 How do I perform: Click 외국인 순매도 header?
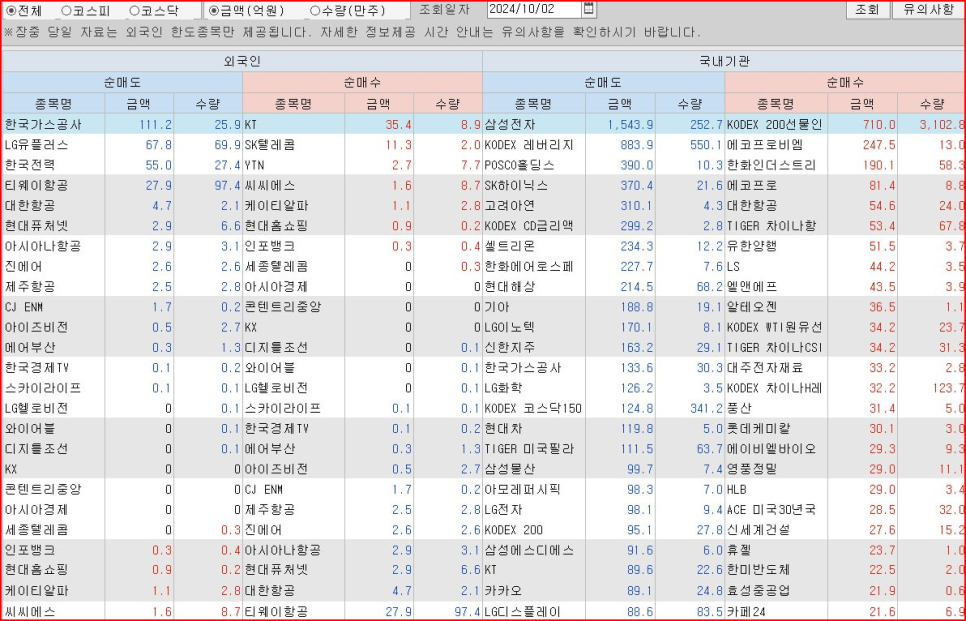[122, 83]
